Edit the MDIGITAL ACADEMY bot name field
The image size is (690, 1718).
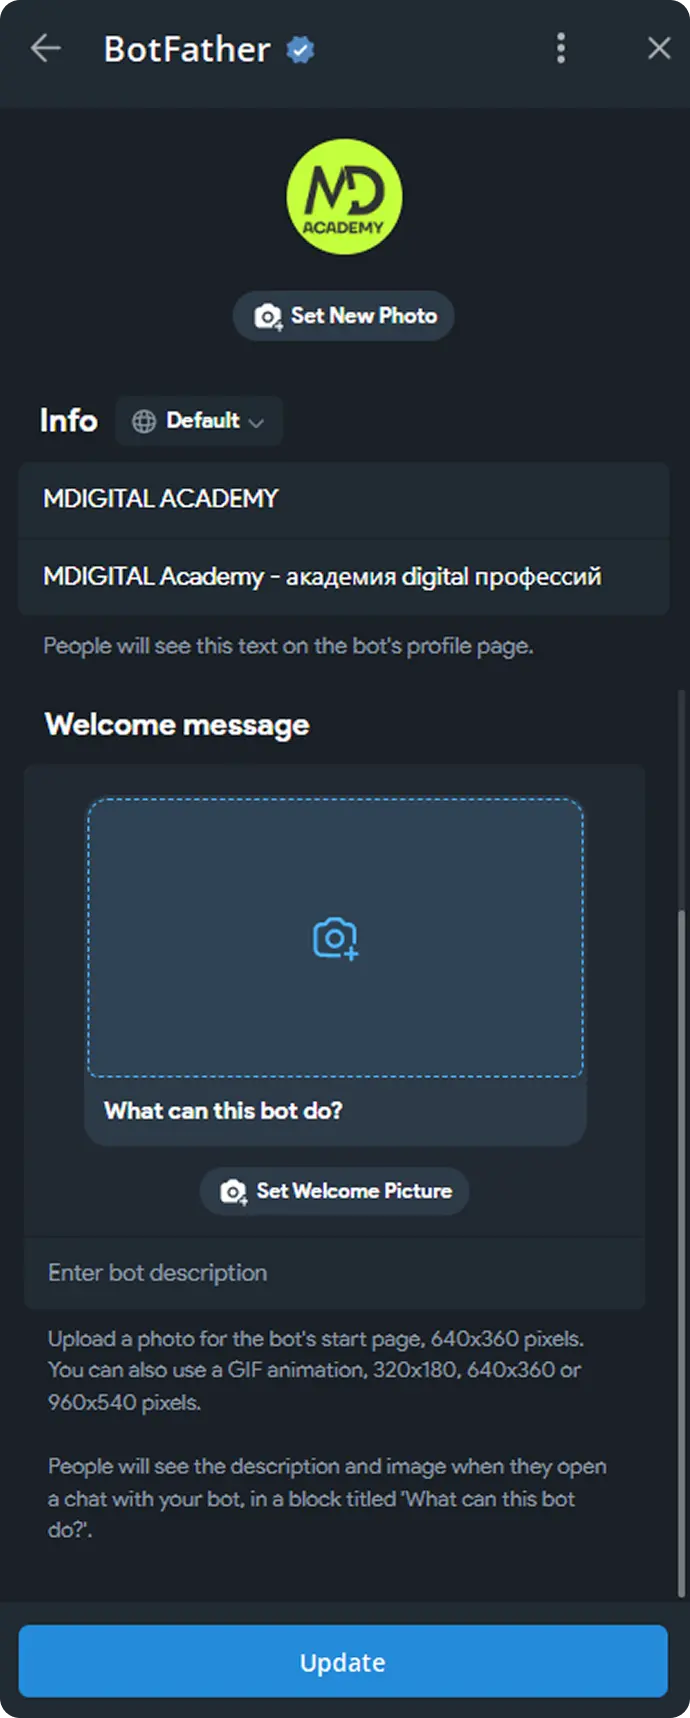coord(344,499)
